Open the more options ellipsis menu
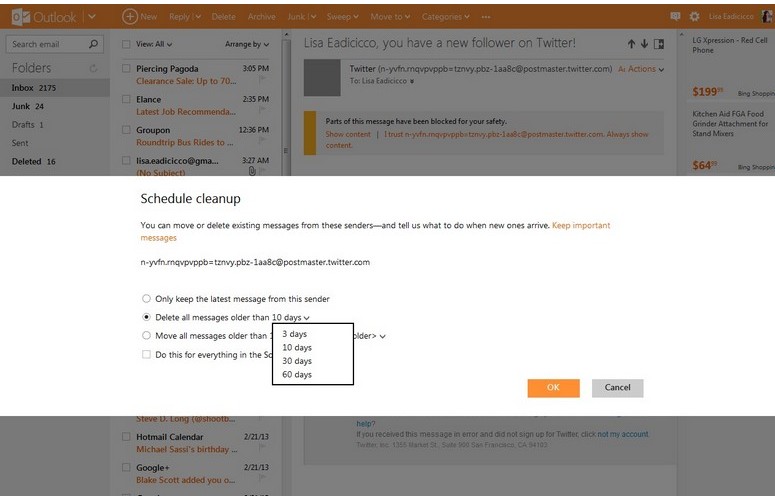 coord(486,16)
